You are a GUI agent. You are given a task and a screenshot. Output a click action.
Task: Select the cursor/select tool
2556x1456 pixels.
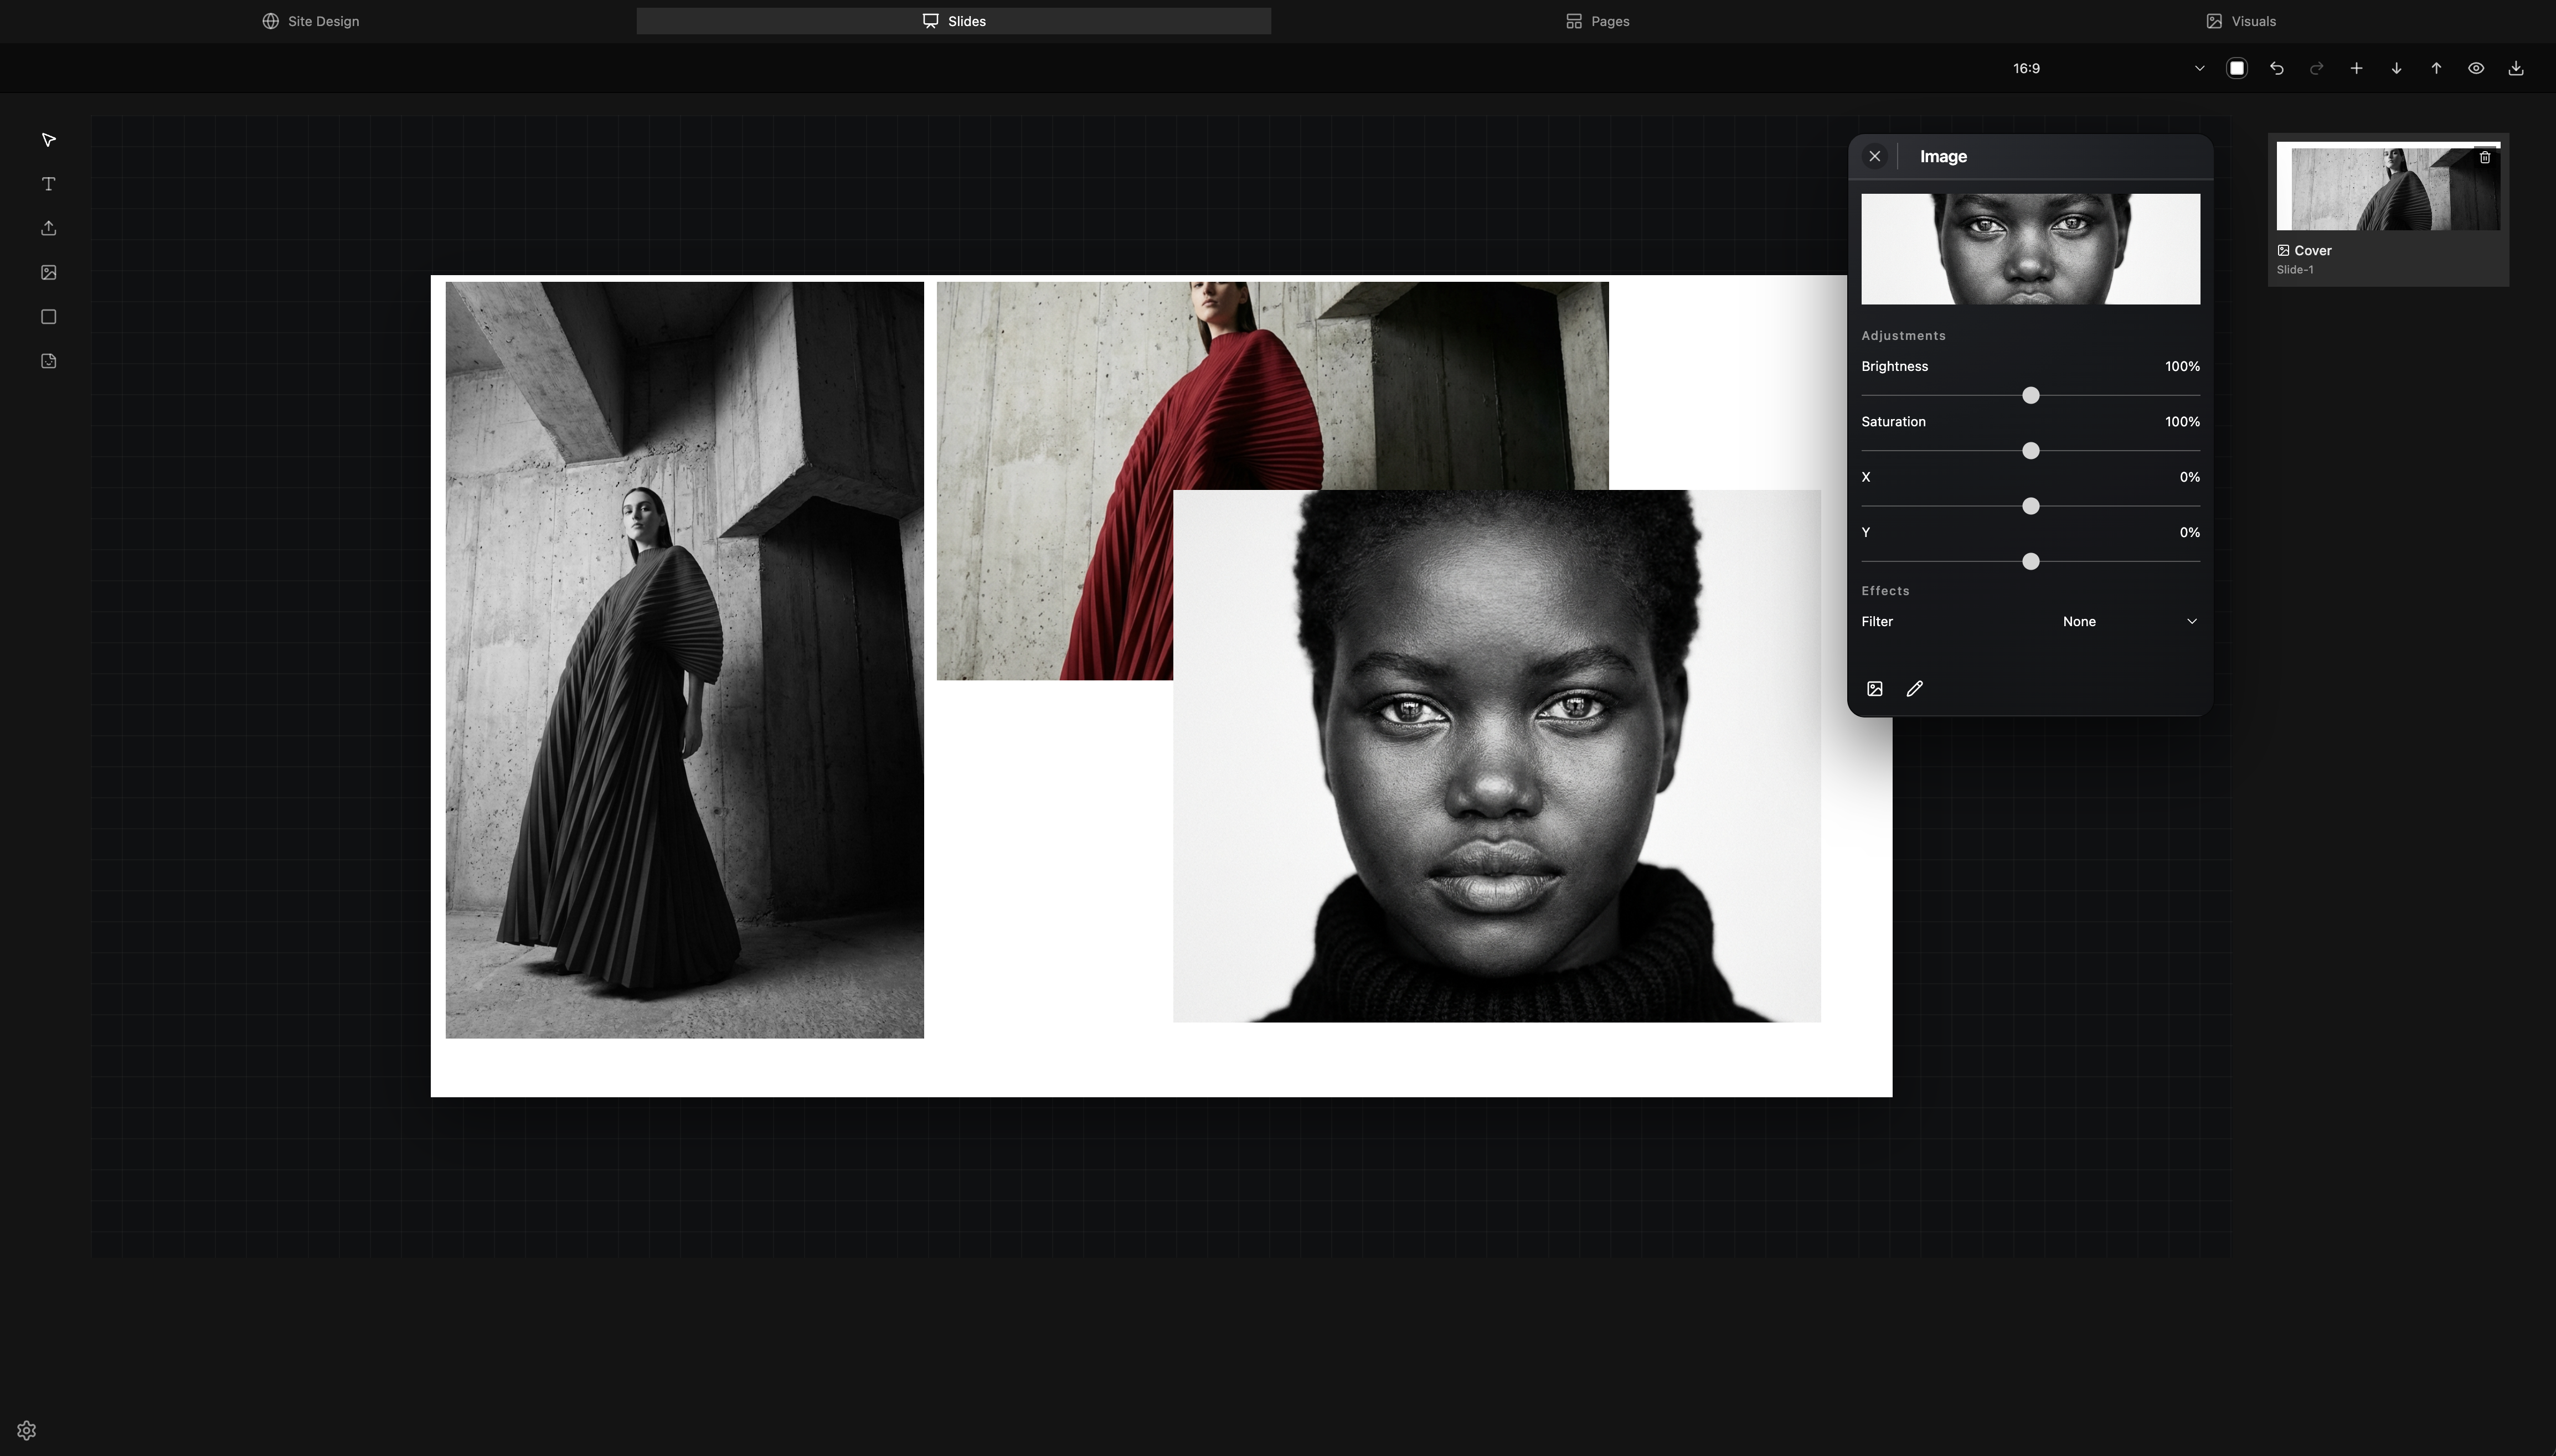pos(47,140)
